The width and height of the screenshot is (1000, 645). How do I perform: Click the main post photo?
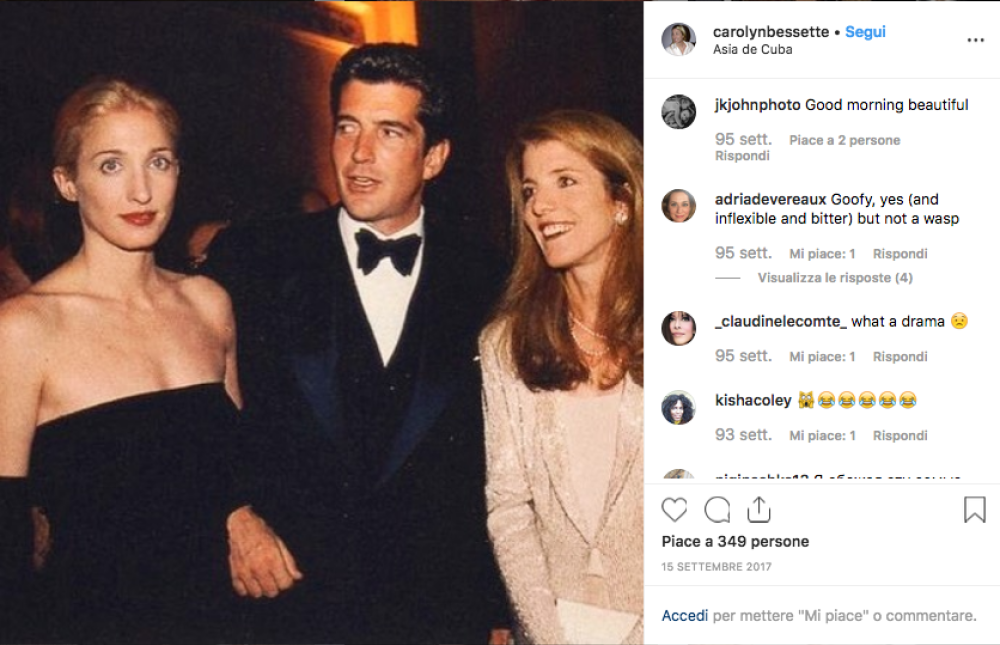321,322
